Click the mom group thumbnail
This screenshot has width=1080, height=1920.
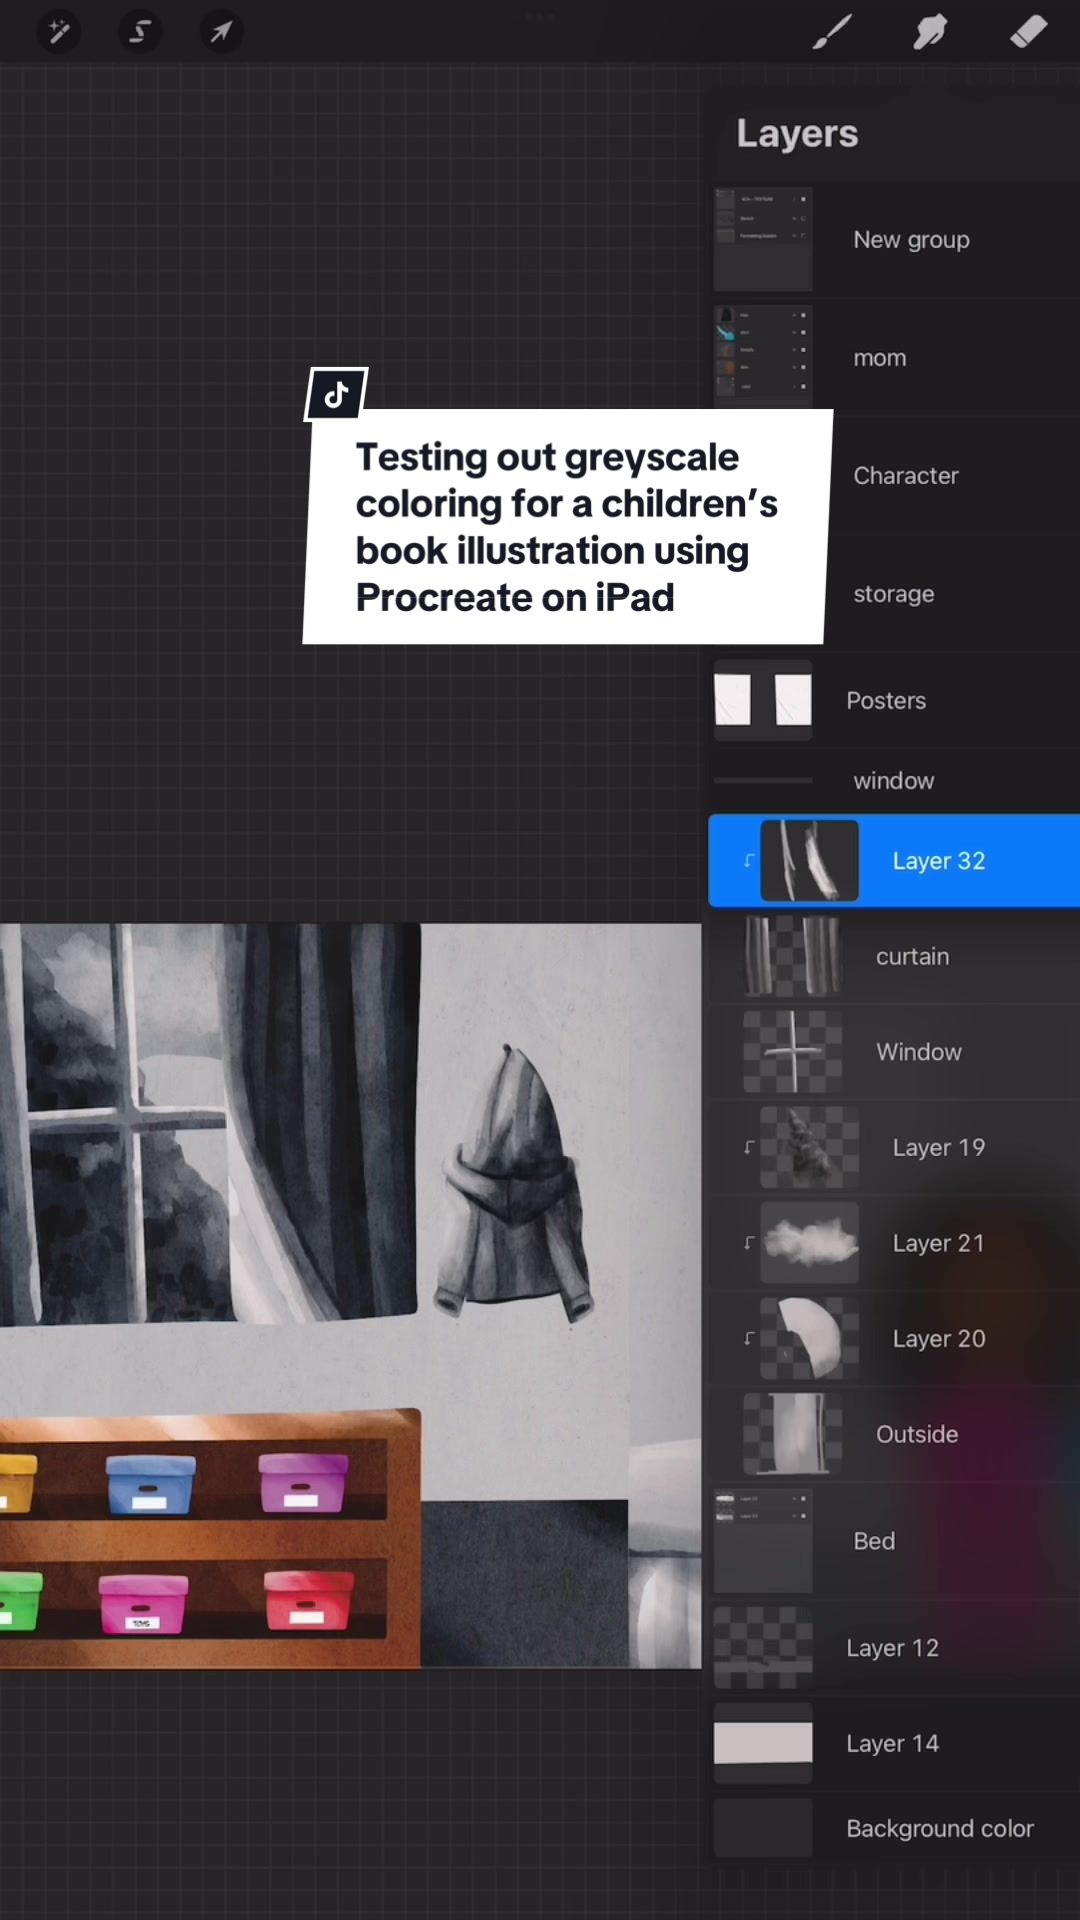pos(763,356)
